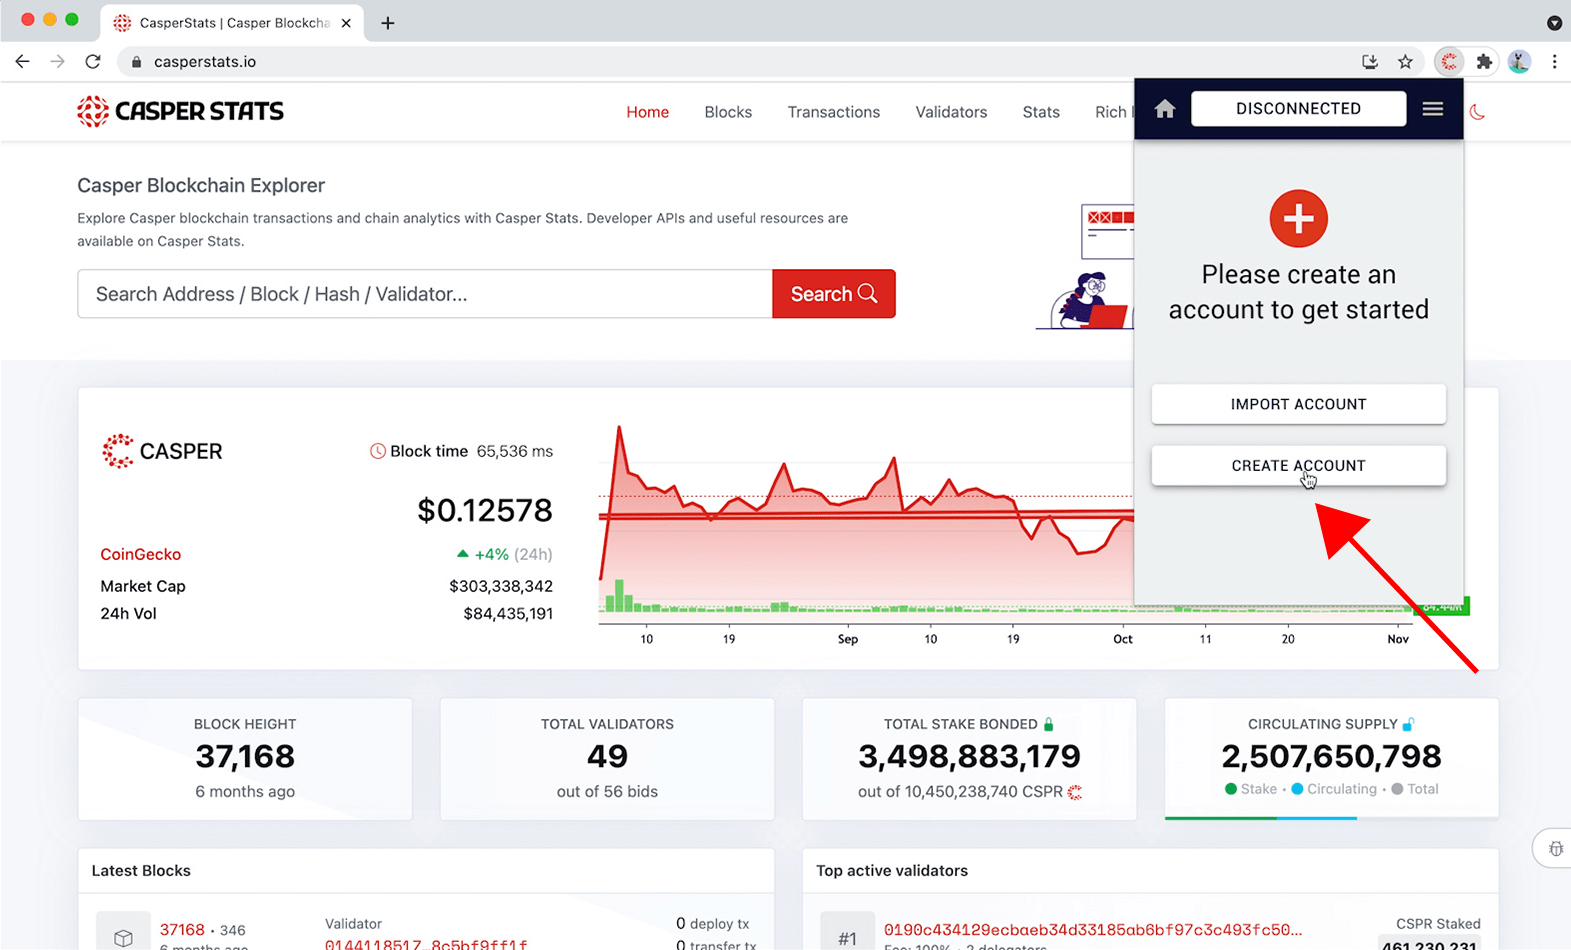The width and height of the screenshot is (1571, 950).
Task: Click the Circulating legend item
Action: coord(1334,789)
